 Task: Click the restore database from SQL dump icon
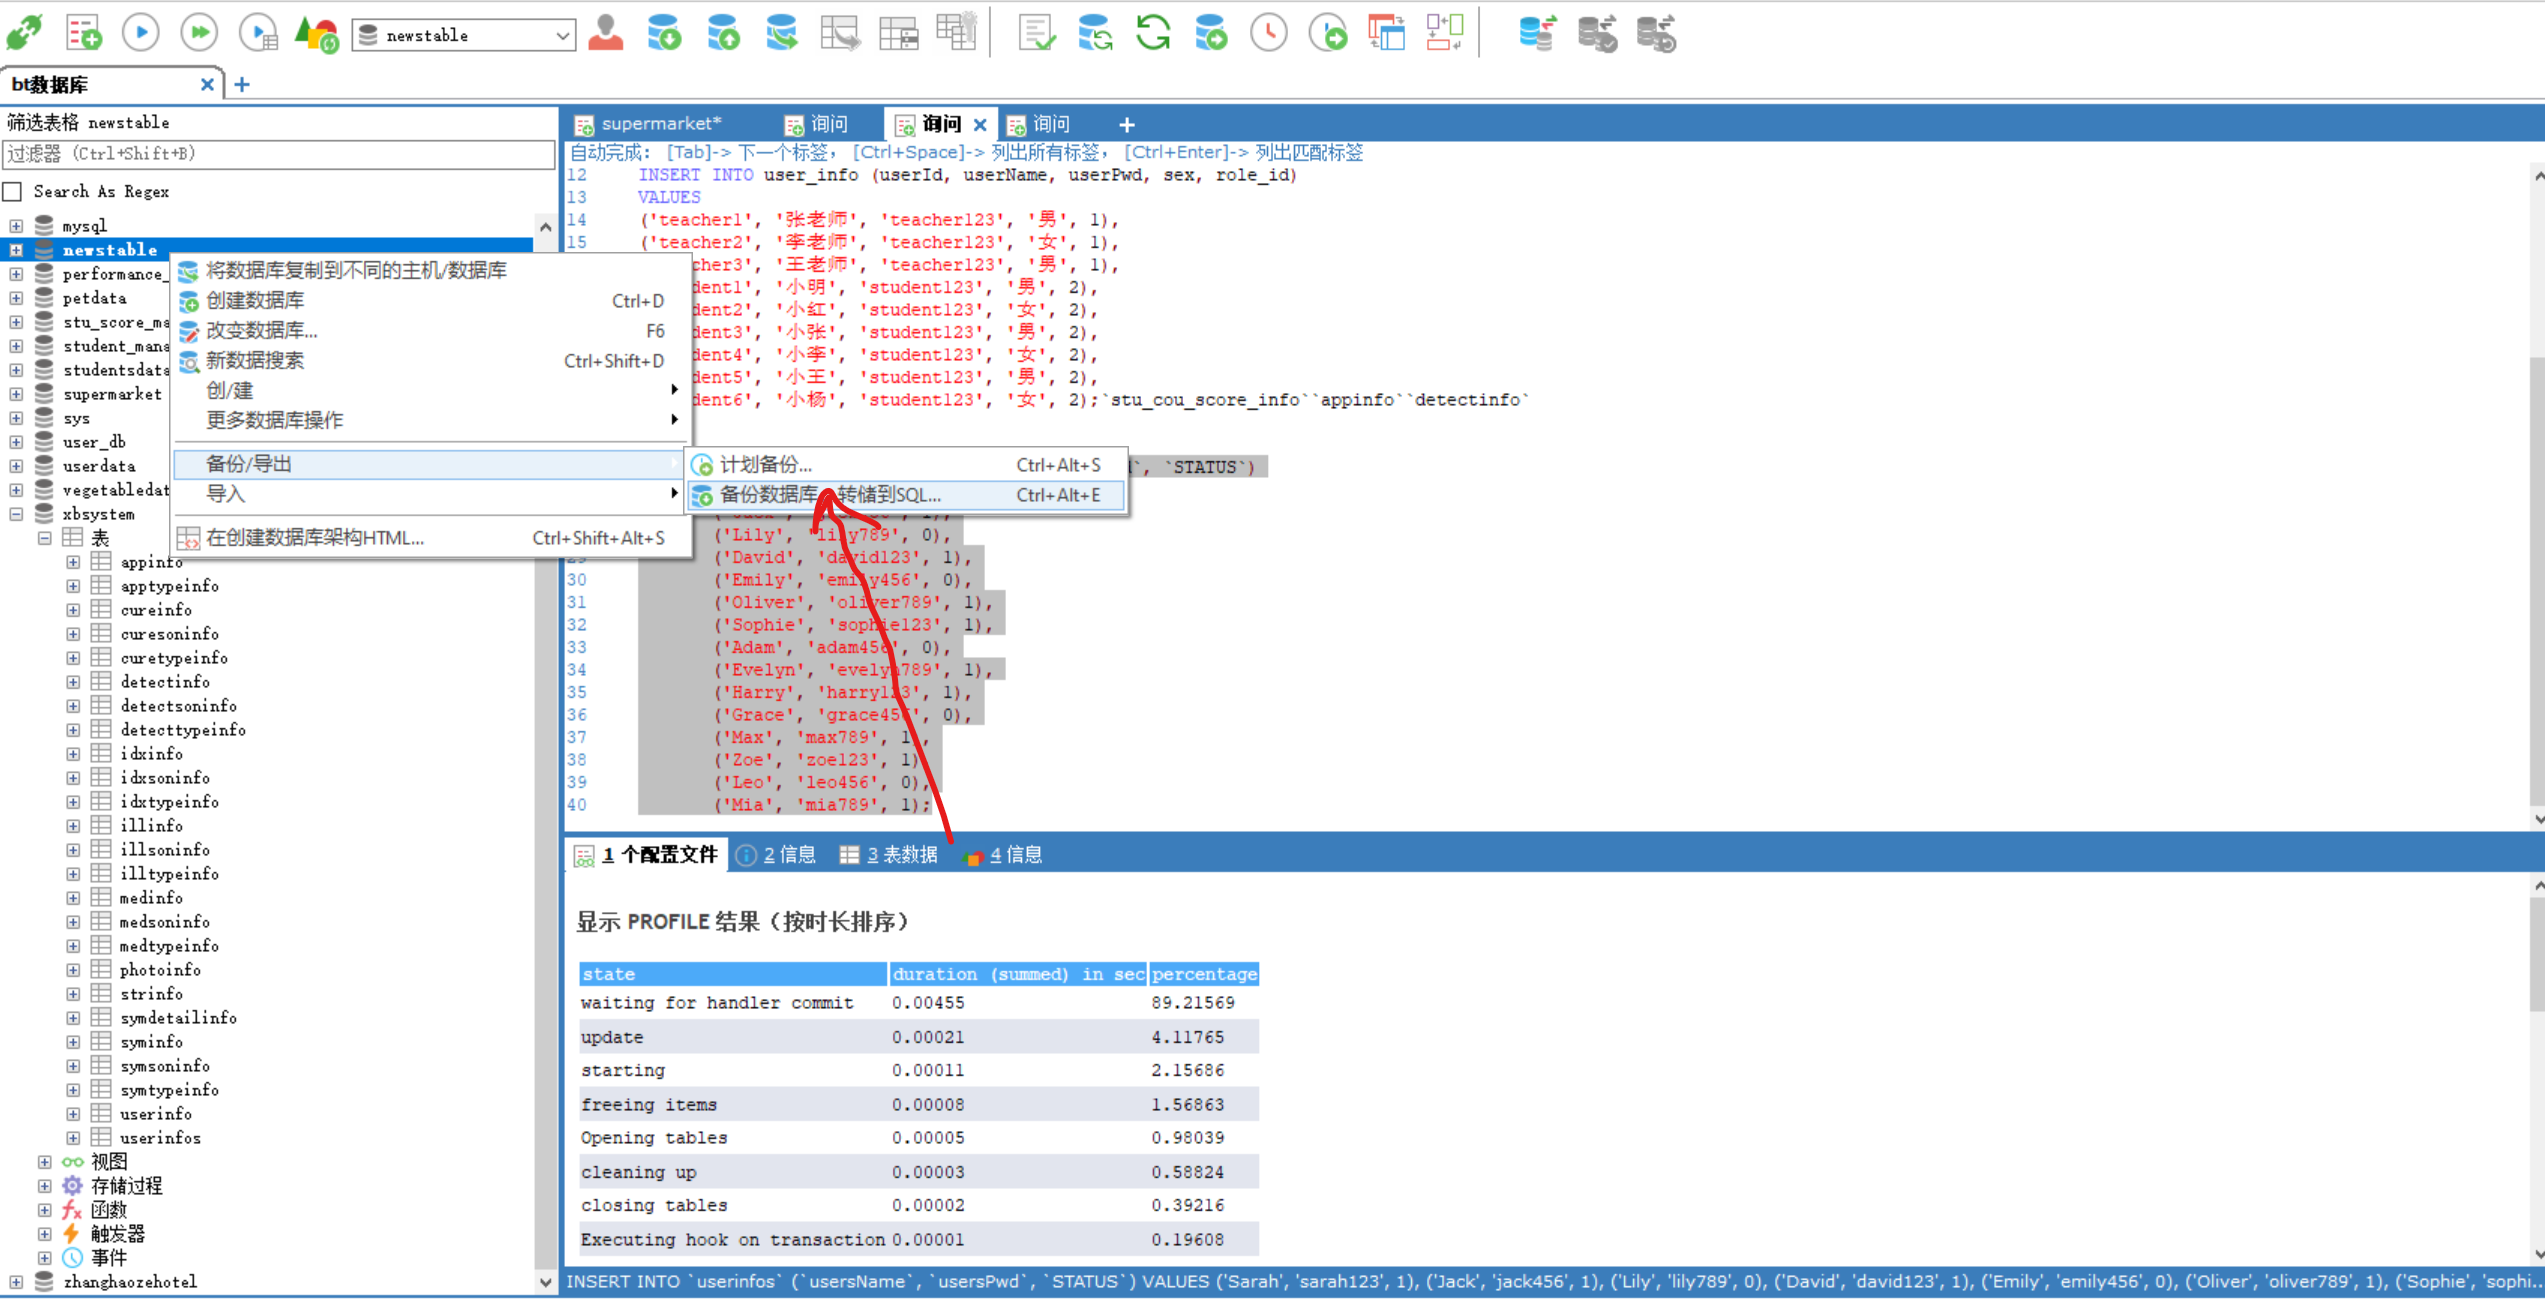(781, 33)
